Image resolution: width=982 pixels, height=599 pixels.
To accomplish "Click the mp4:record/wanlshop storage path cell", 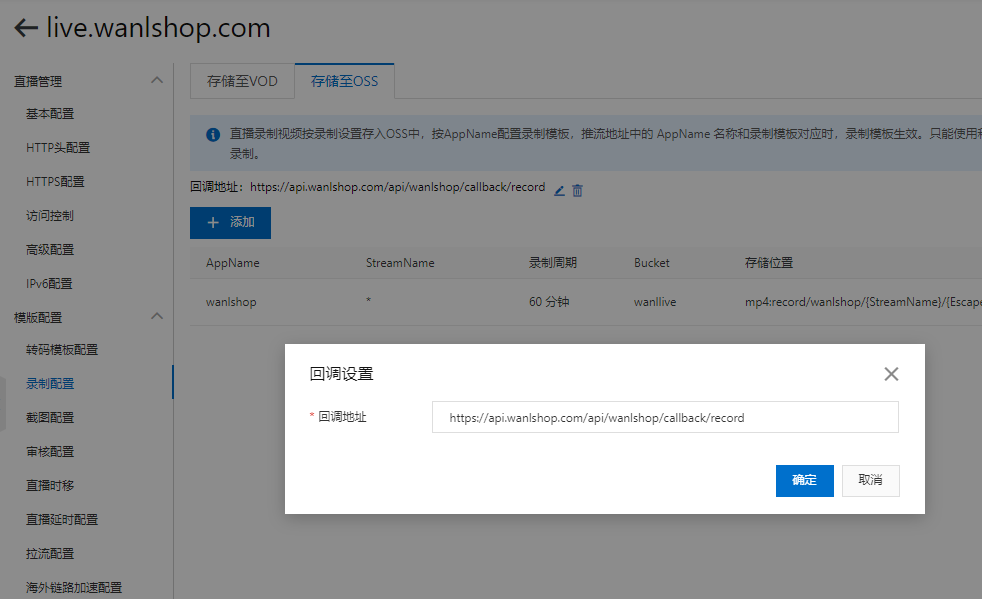I will [x=863, y=302].
